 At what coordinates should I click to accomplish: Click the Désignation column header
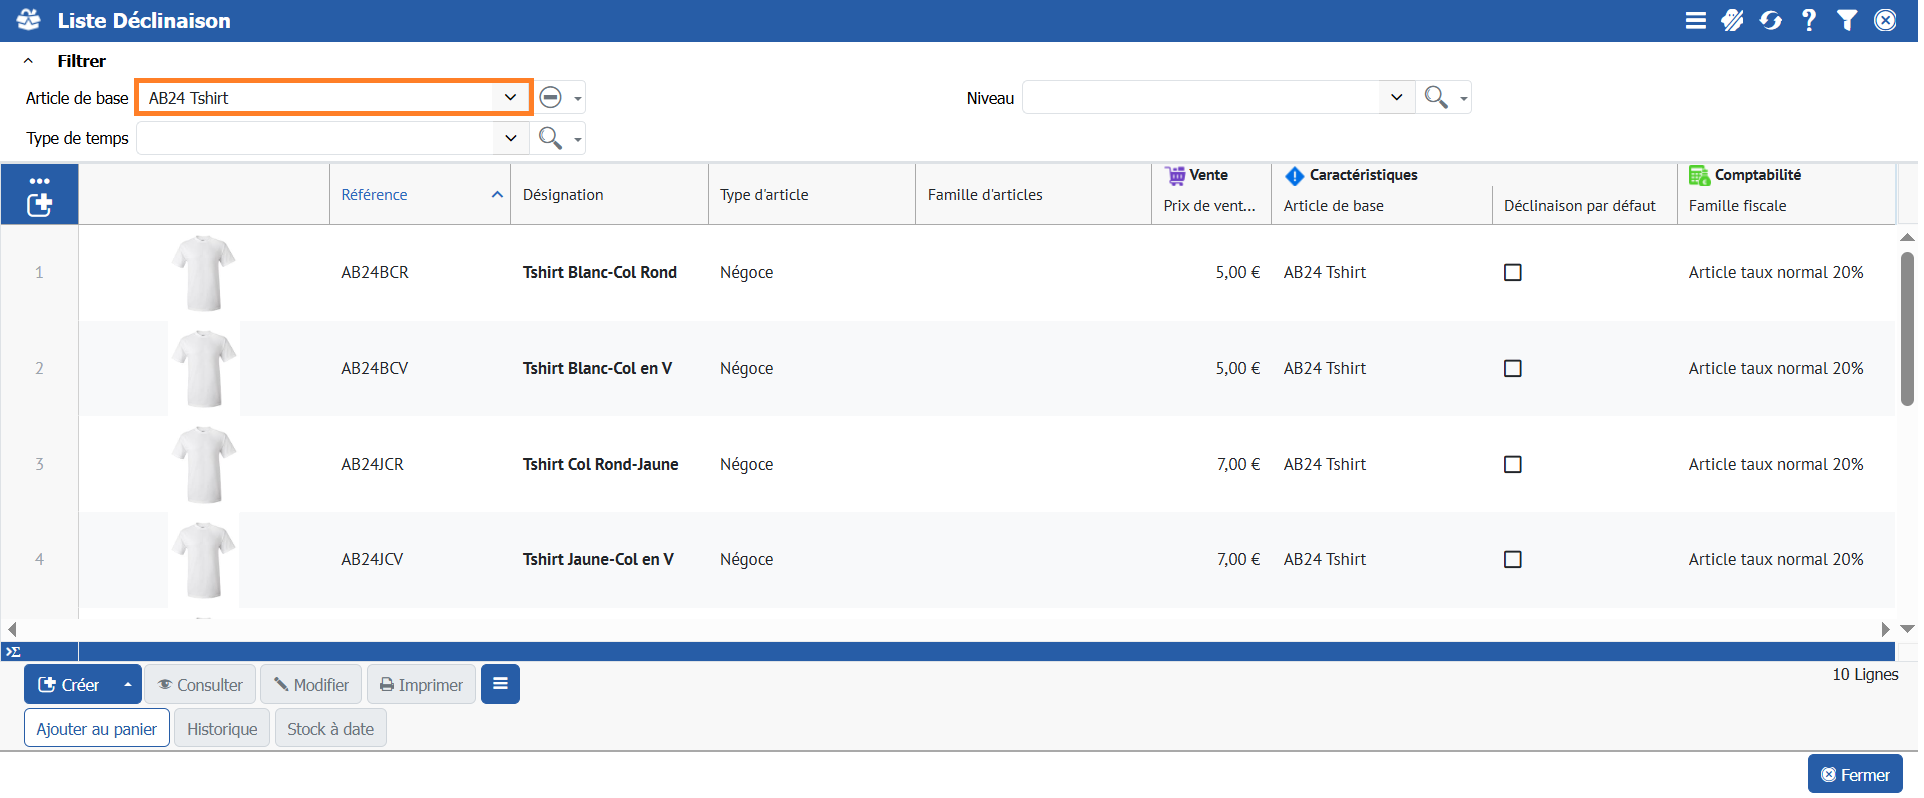tap(563, 195)
